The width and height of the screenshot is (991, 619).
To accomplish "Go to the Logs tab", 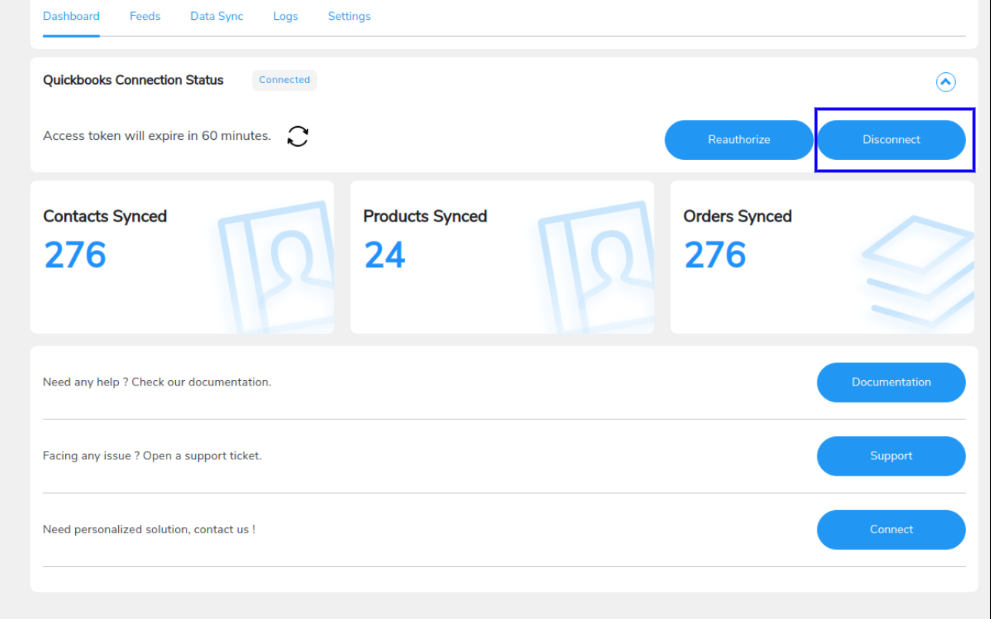I will (x=285, y=16).
